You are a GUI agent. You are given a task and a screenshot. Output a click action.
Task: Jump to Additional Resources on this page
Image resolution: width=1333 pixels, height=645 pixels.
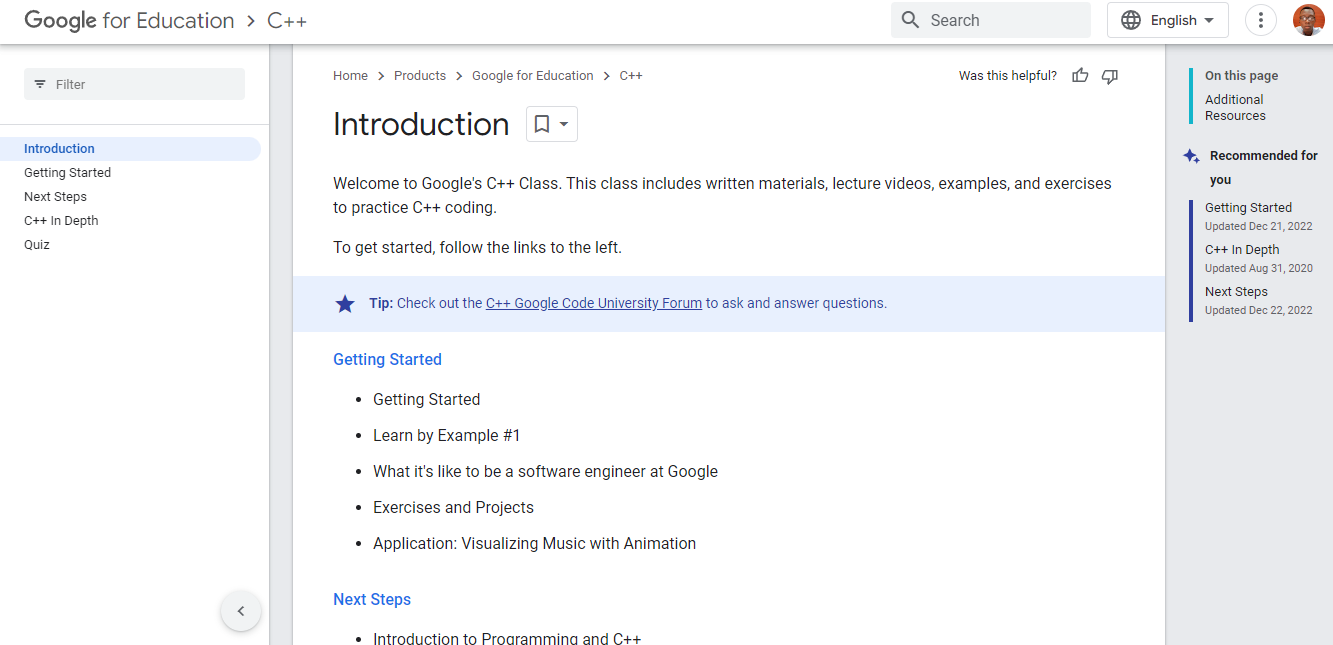click(x=1234, y=107)
